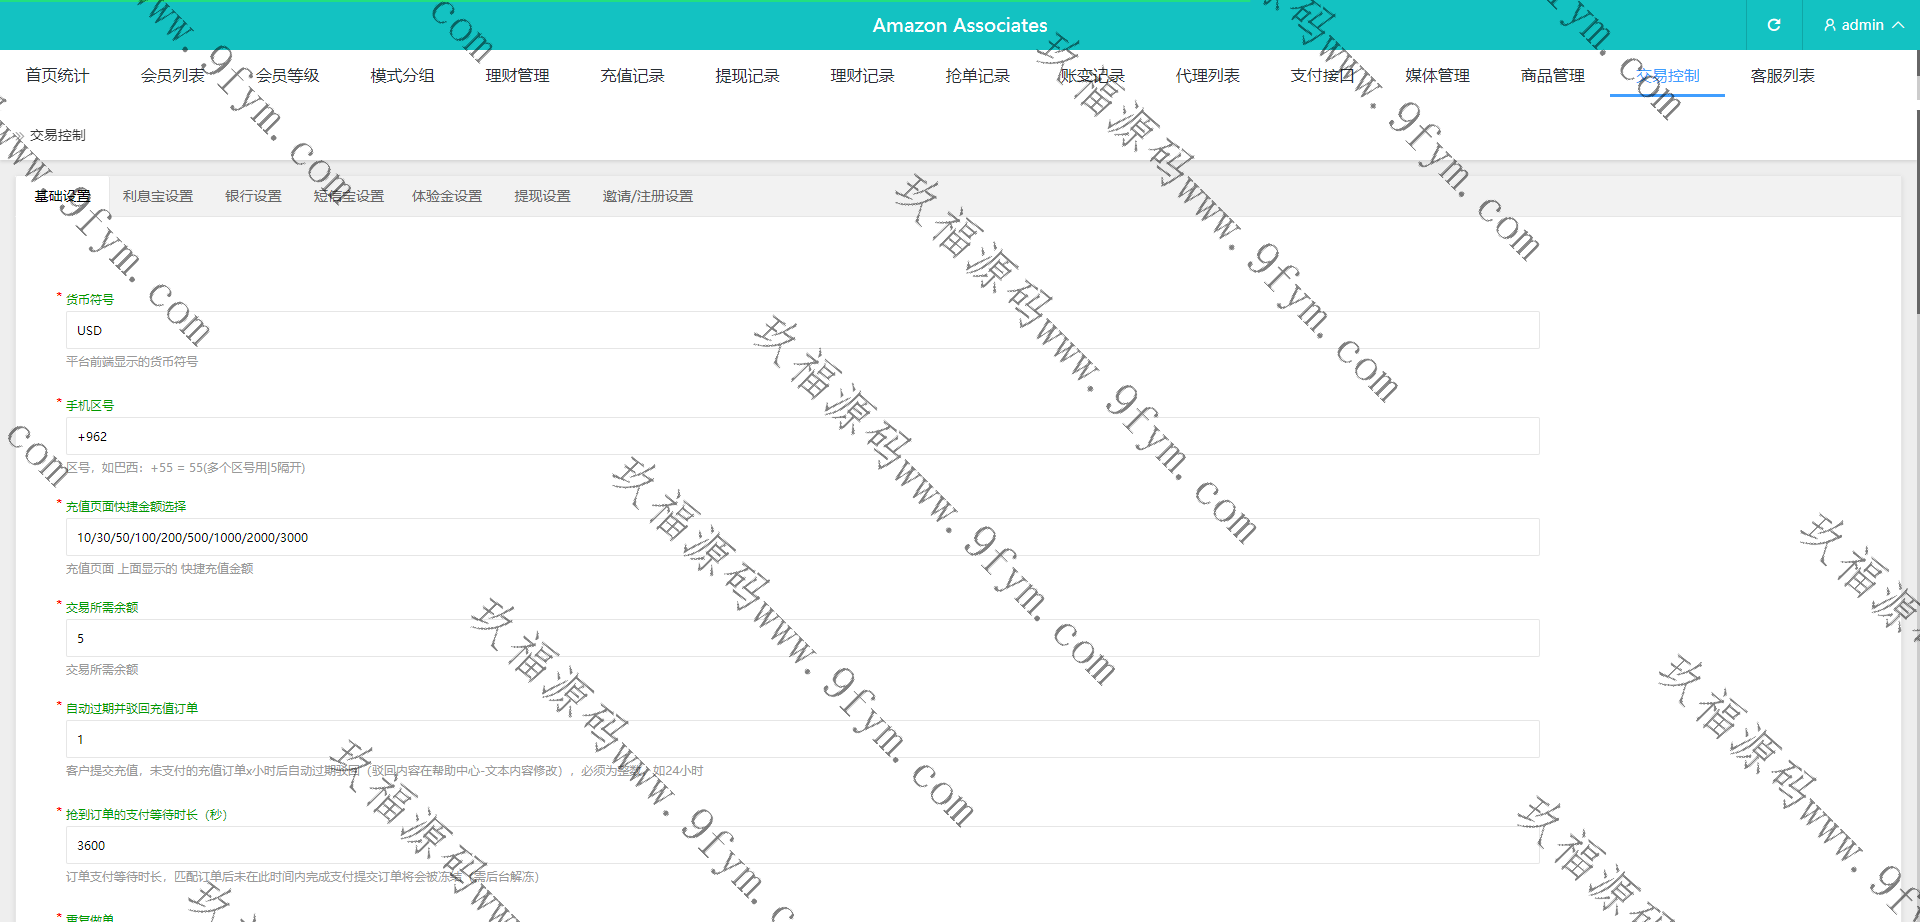Show the 邀请/注册设置 tab
The height and width of the screenshot is (922, 1920).
pos(647,197)
